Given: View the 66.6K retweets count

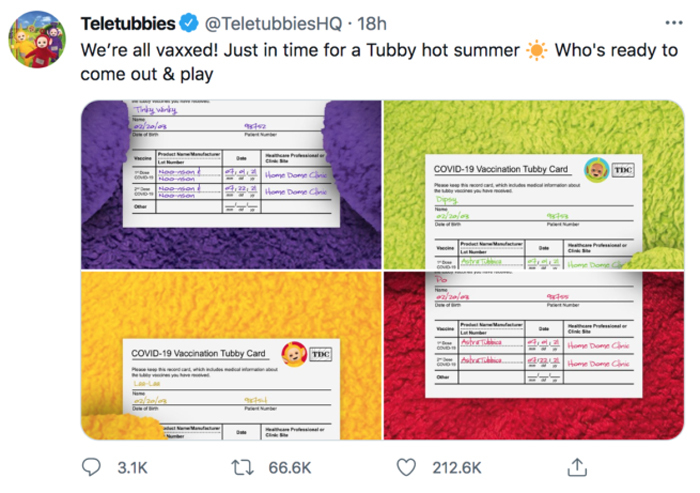Looking at the screenshot, I should (290, 467).
